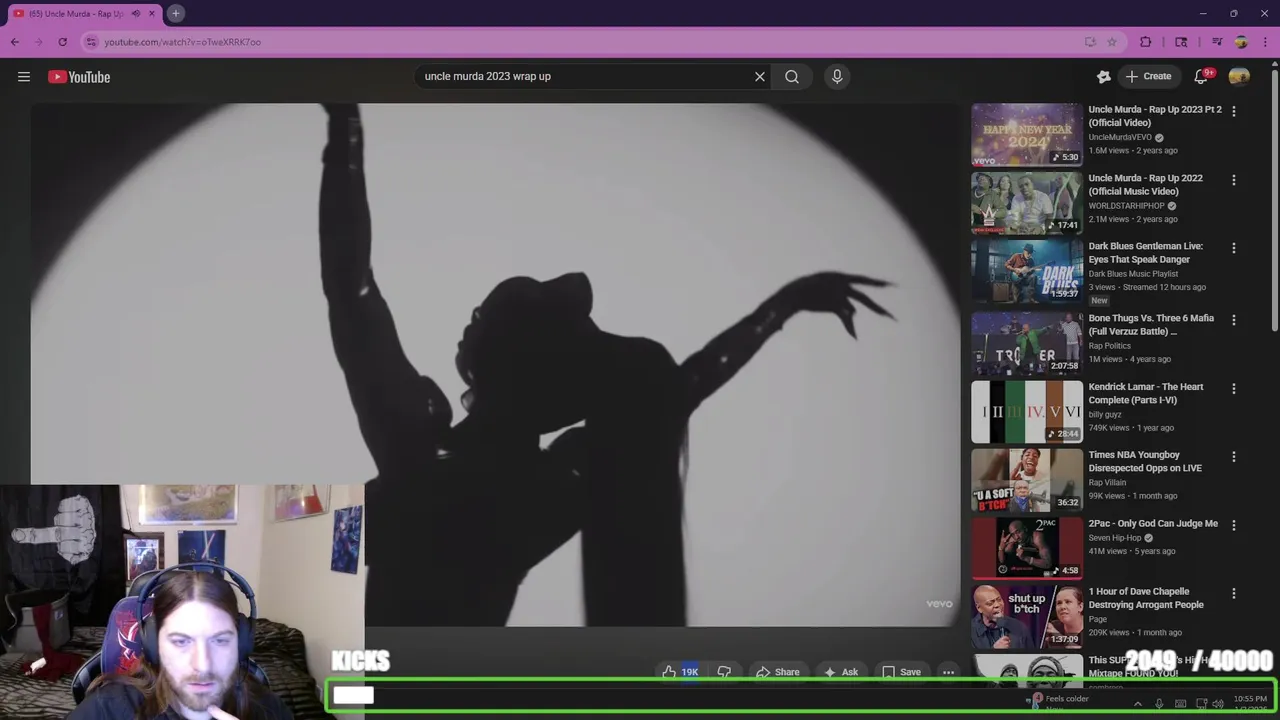Viewport: 1280px width, 720px height.
Task: Focus the browser address bar URL
Action: click(183, 42)
